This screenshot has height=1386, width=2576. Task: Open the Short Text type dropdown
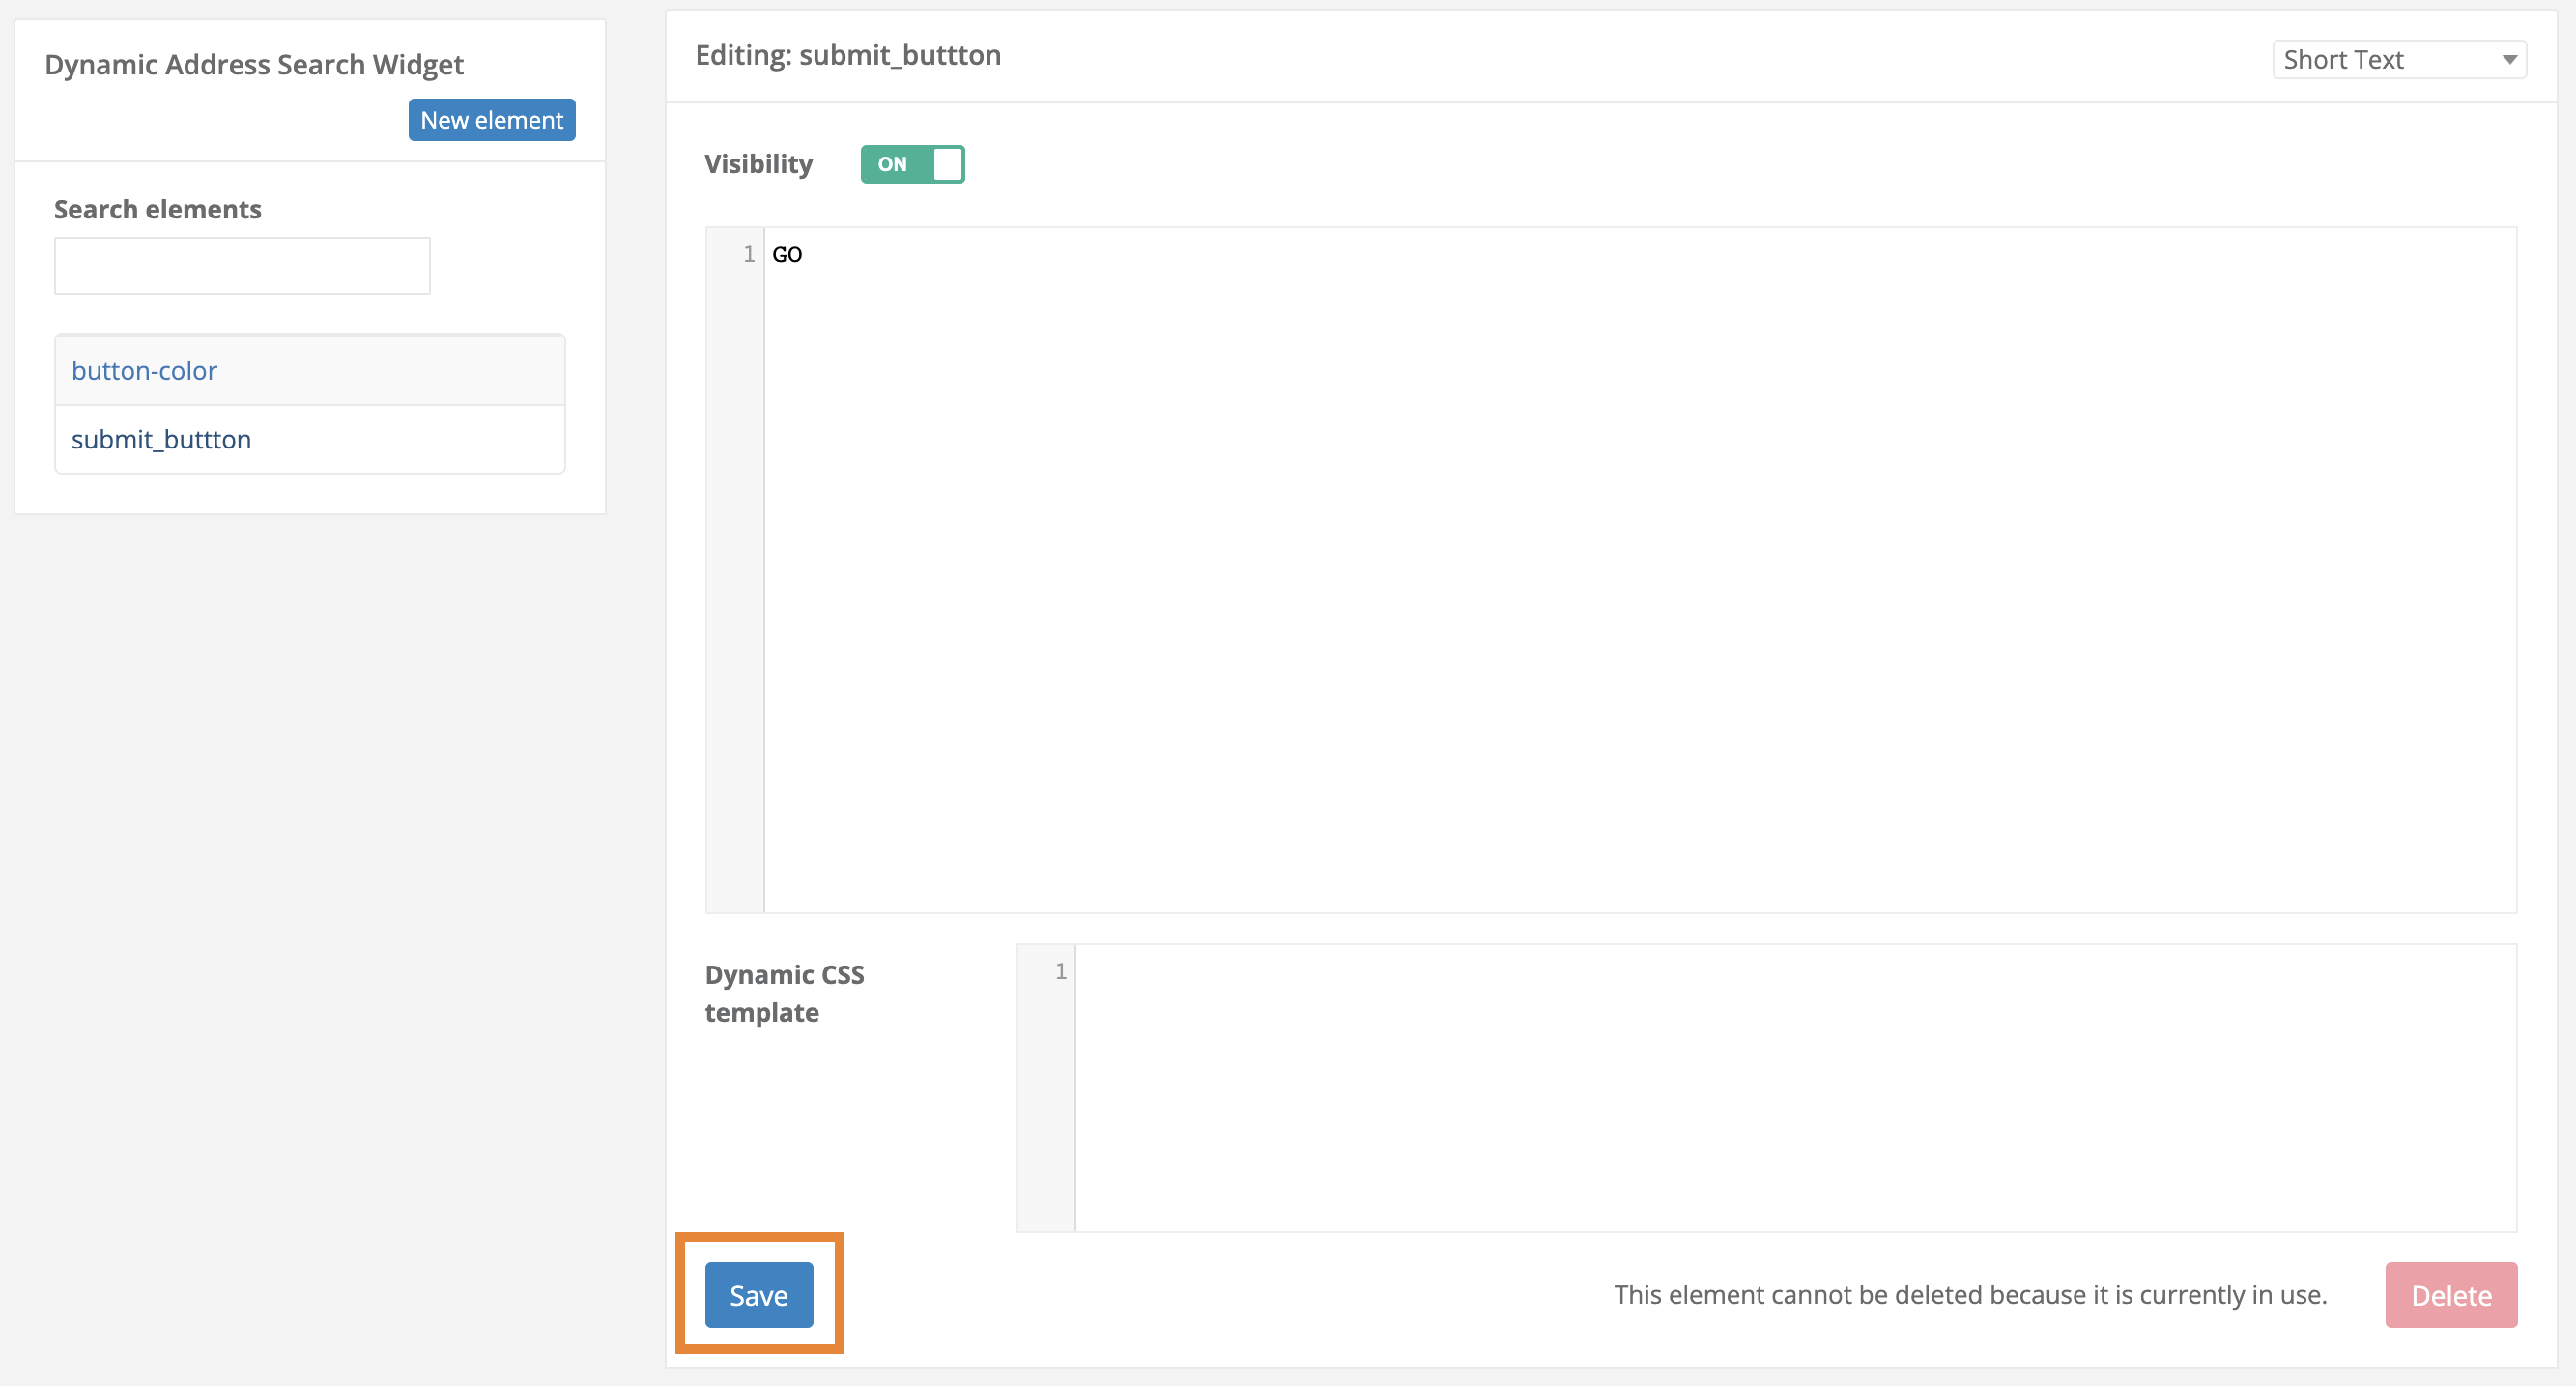click(x=2398, y=59)
